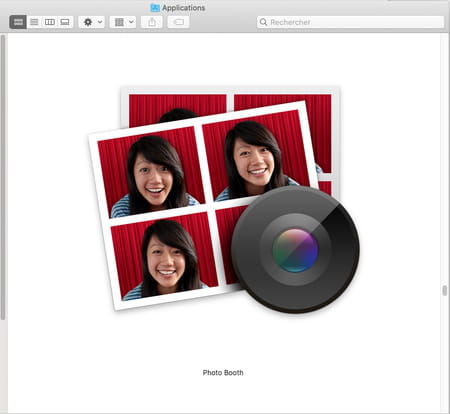450x414 pixels.
Task: Click the Share toolbar button
Action: click(x=152, y=22)
